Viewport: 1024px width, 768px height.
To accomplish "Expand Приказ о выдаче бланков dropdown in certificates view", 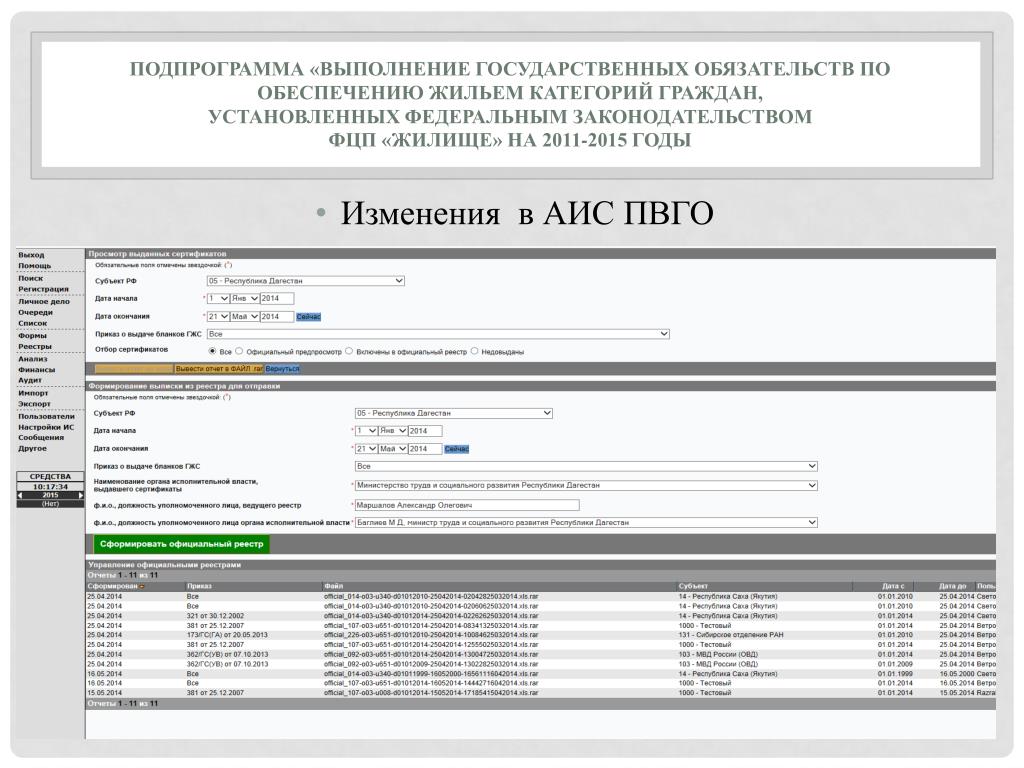I will pos(438,334).
